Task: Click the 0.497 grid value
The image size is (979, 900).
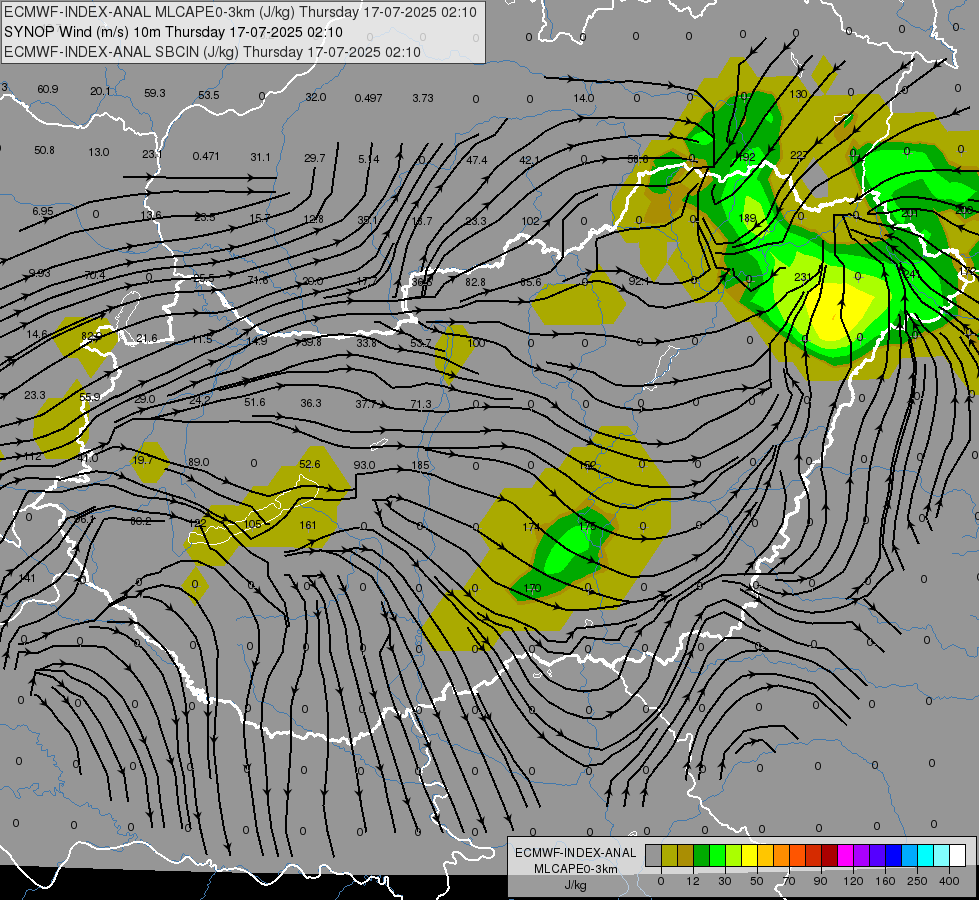Action: pos(368,98)
